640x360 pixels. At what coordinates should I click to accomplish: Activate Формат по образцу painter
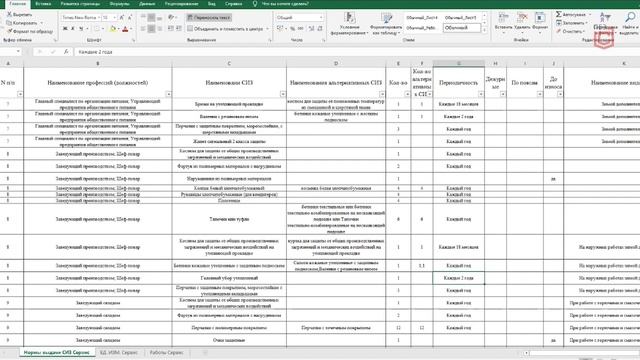29,31
